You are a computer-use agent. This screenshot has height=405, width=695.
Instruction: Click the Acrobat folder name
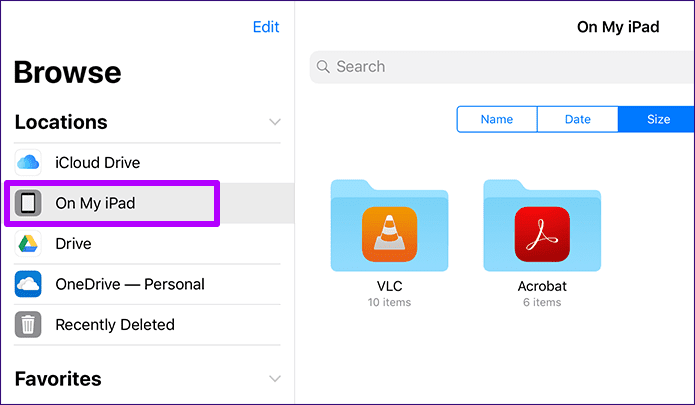(542, 286)
